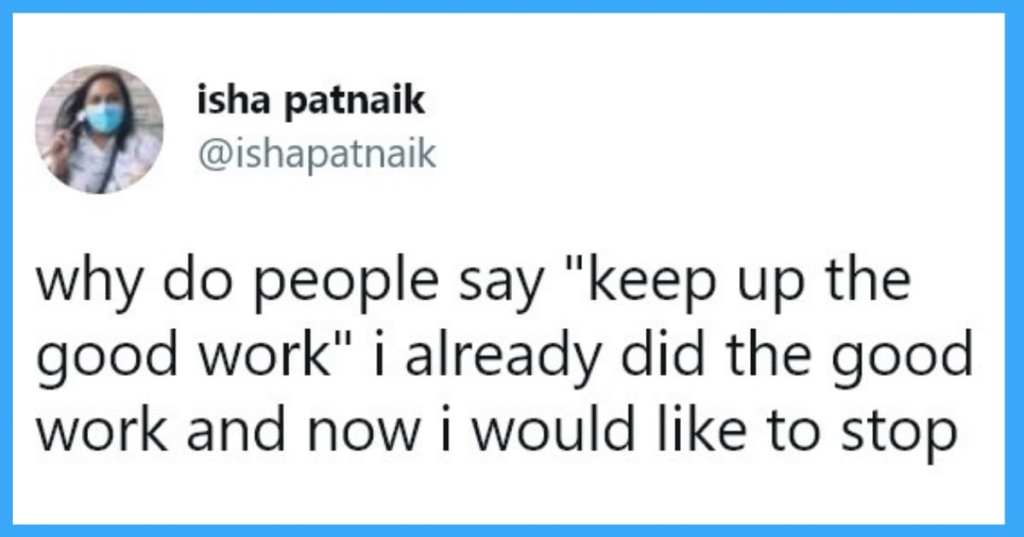1024x537 pixels.
Task: Open the @ishapatnaik handle link
Action: pos(317,154)
